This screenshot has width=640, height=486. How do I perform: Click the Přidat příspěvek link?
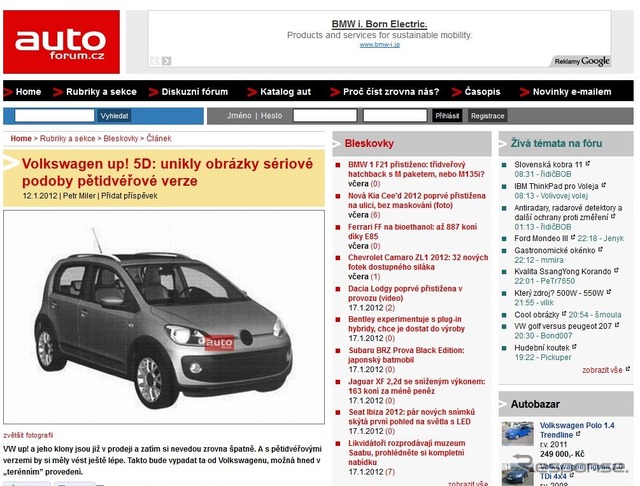coord(129,196)
